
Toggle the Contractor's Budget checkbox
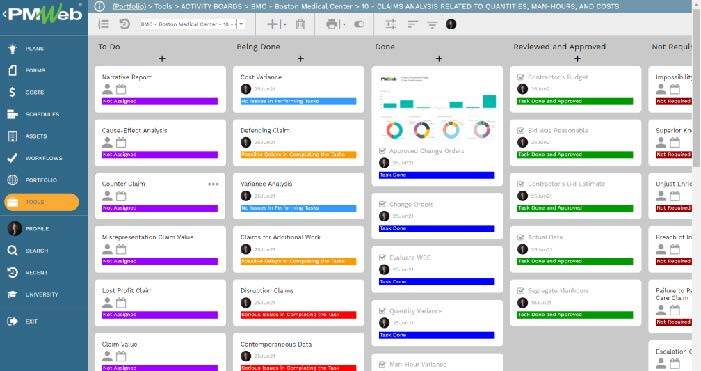pyautogui.click(x=520, y=77)
